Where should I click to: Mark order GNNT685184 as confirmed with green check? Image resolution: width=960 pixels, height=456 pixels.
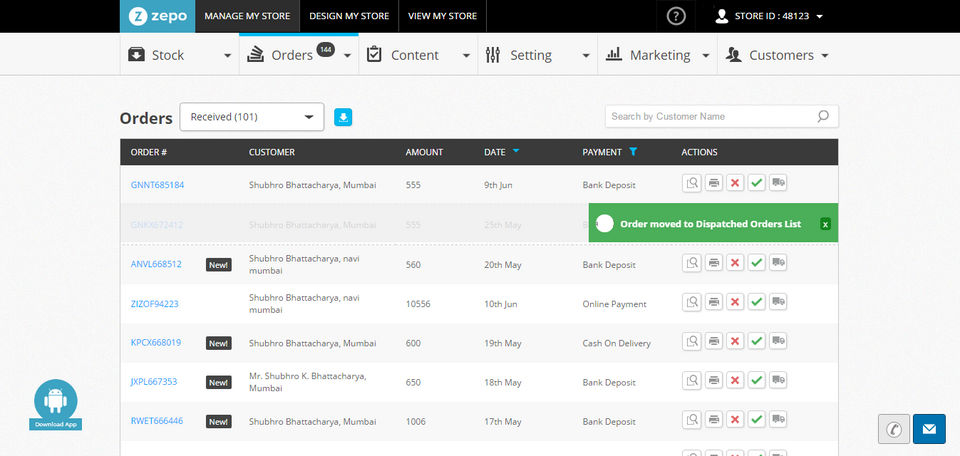(757, 183)
